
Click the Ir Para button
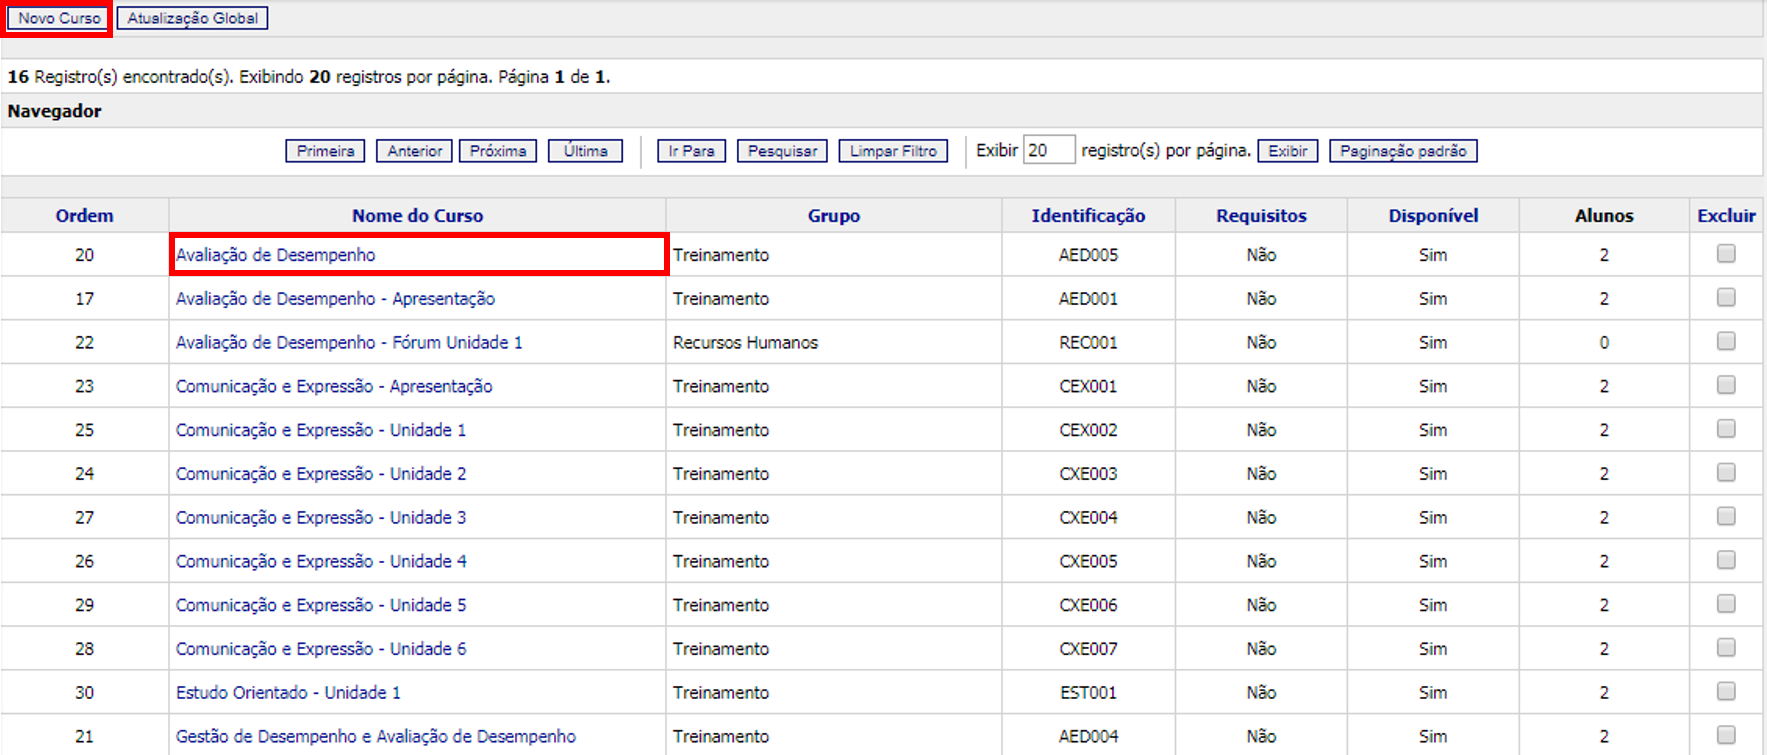click(691, 151)
